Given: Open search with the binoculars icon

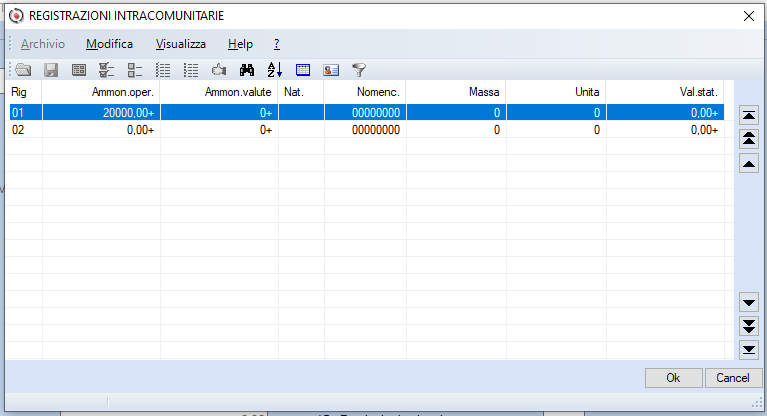Looking at the screenshot, I should tap(247, 70).
